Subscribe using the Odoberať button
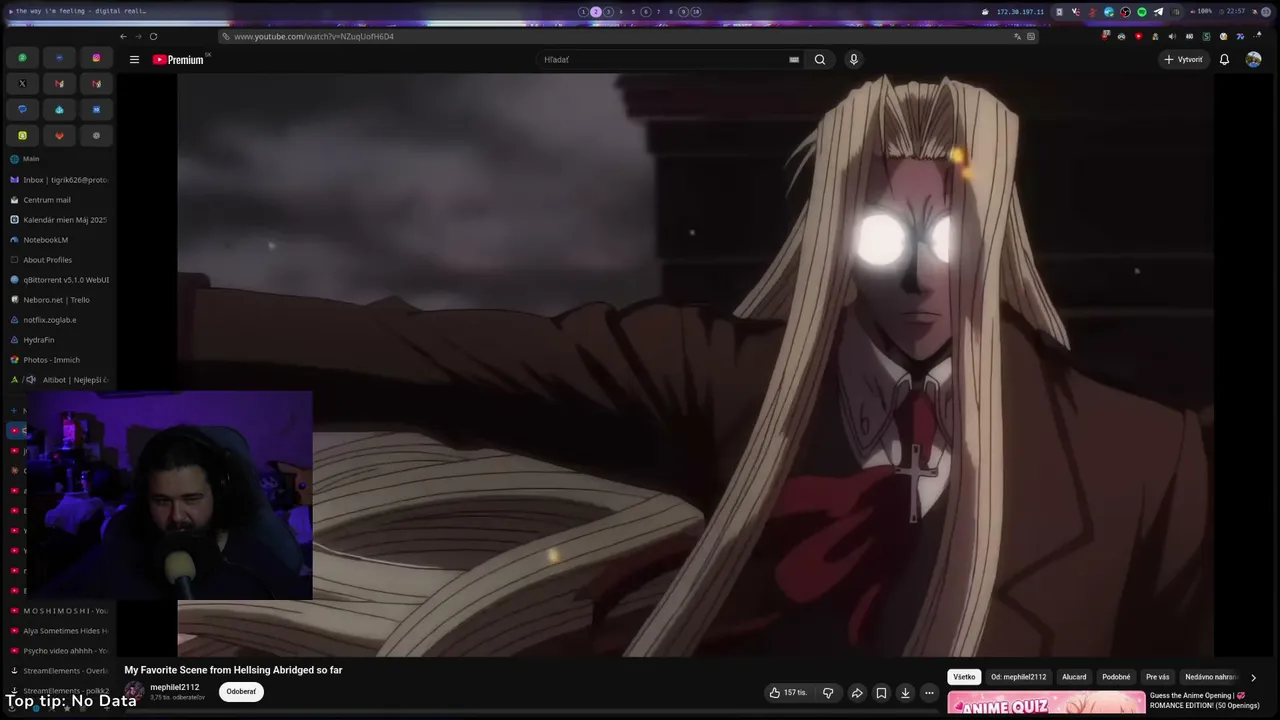This screenshot has width=1280, height=720. pos(241,692)
